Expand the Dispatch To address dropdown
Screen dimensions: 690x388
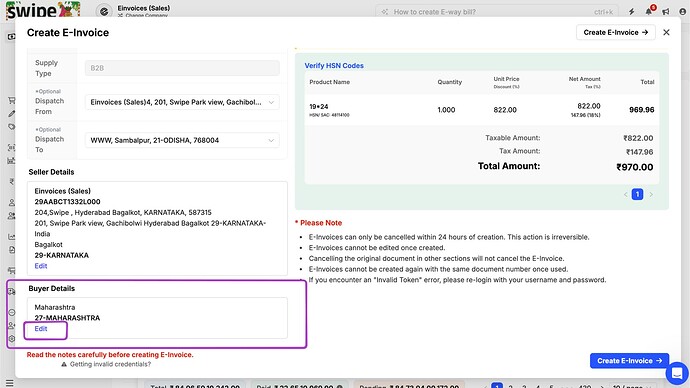point(182,140)
